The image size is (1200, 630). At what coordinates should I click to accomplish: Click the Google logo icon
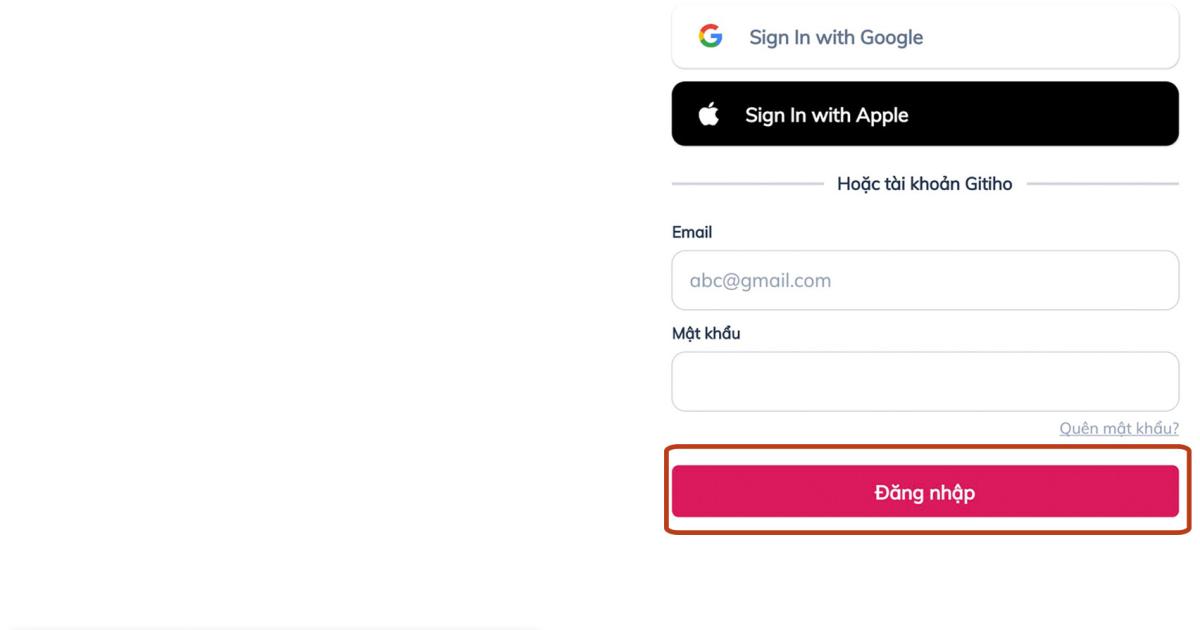pyautogui.click(x=710, y=37)
